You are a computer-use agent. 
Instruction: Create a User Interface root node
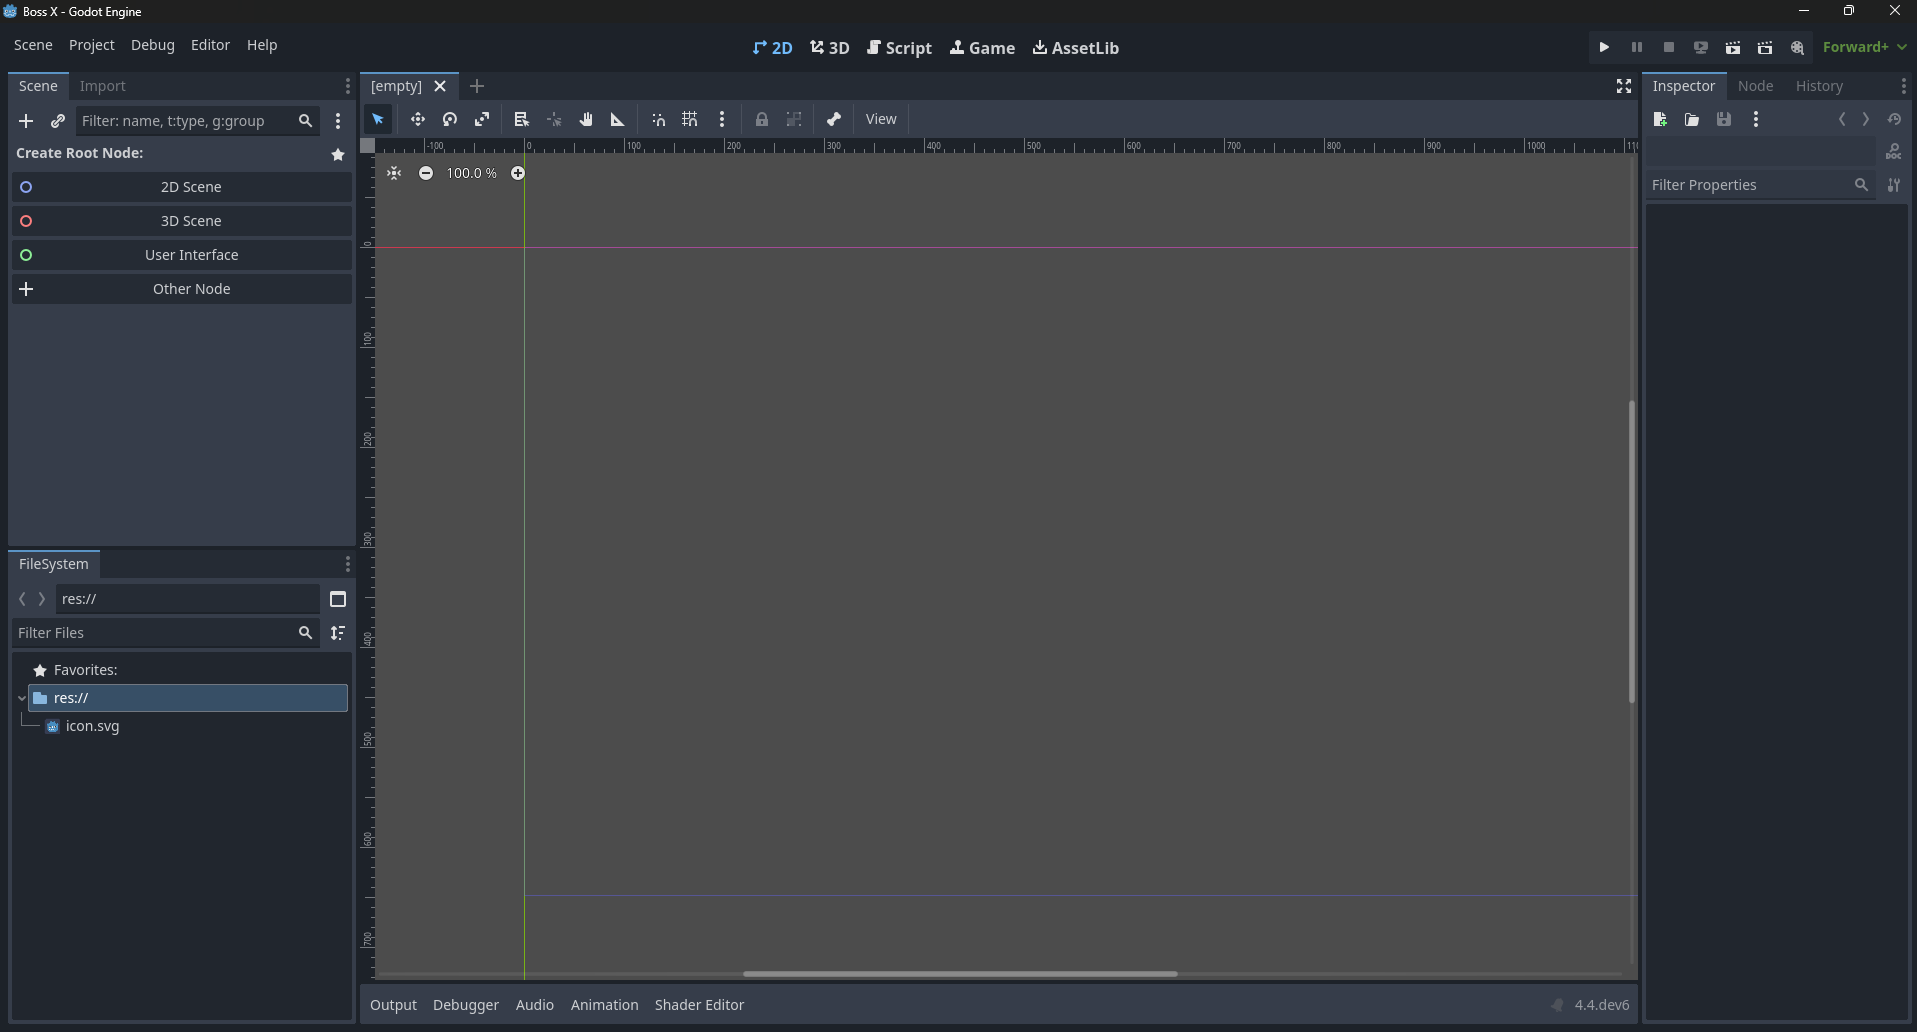182,255
